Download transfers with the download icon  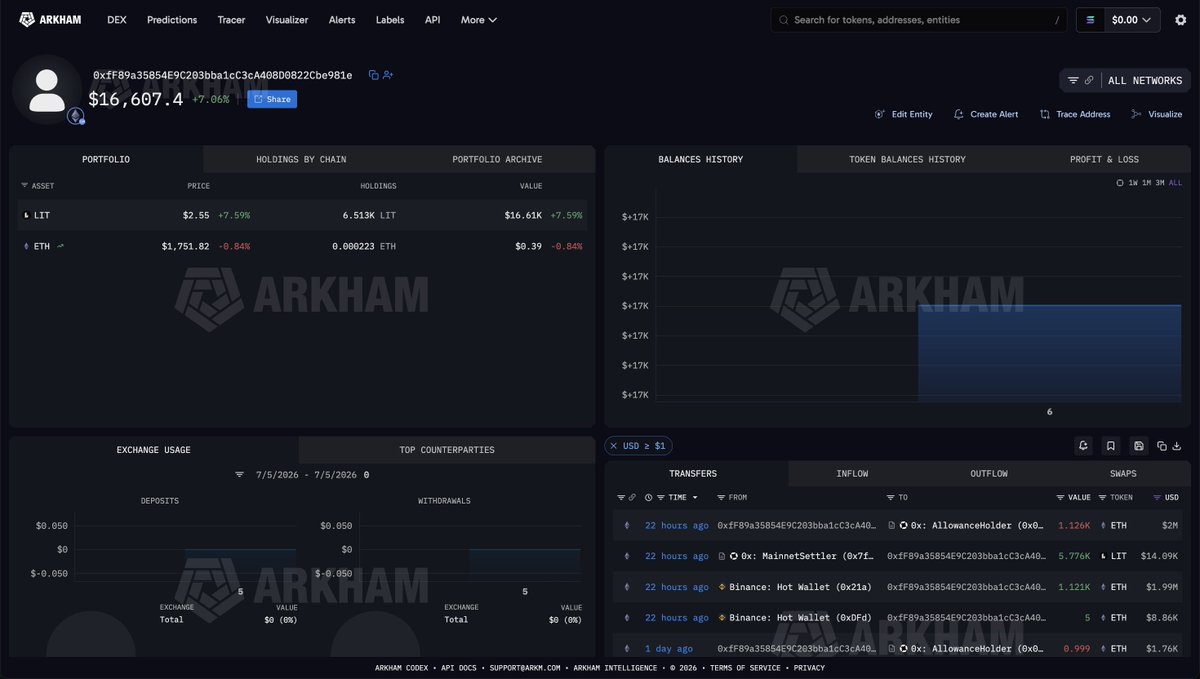tap(1177, 446)
